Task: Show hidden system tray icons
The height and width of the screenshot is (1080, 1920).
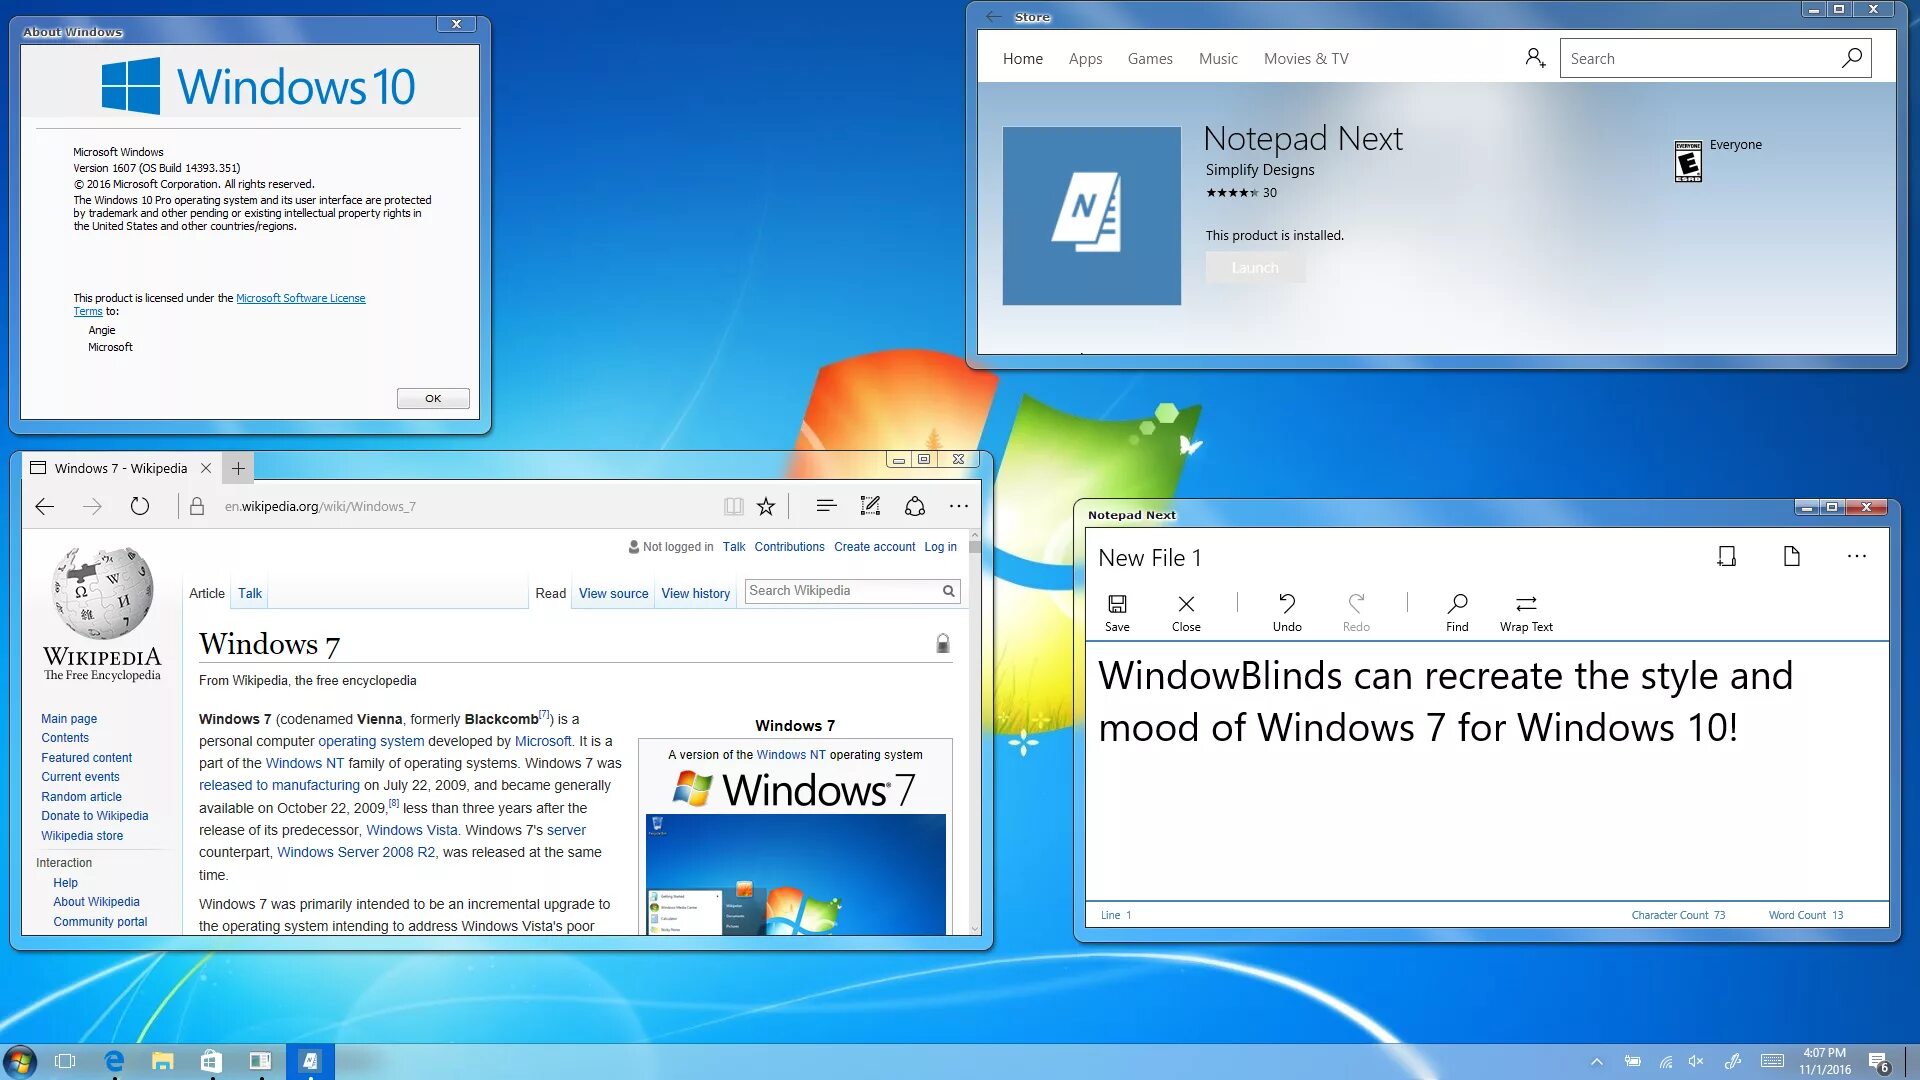Action: click(x=1596, y=1062)
